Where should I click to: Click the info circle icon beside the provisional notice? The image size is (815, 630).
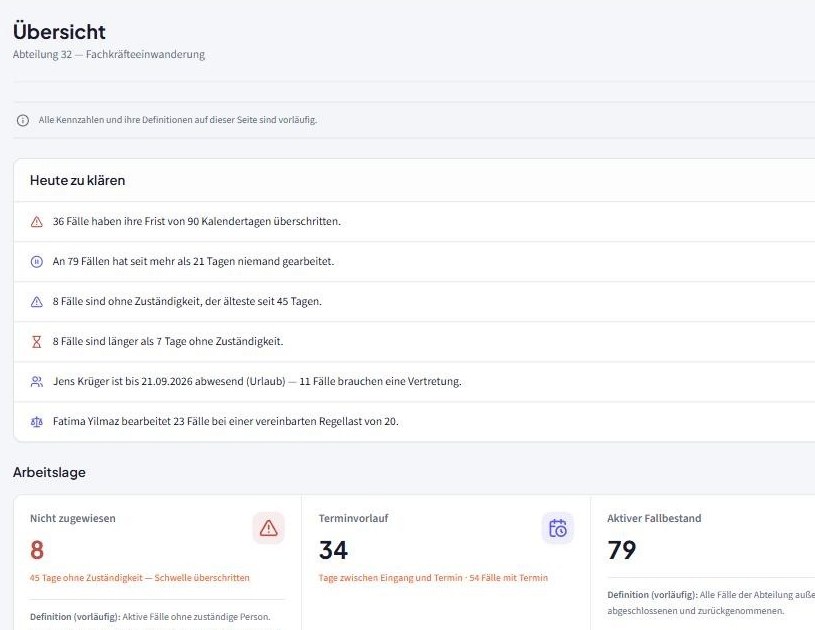pos(23,120)
